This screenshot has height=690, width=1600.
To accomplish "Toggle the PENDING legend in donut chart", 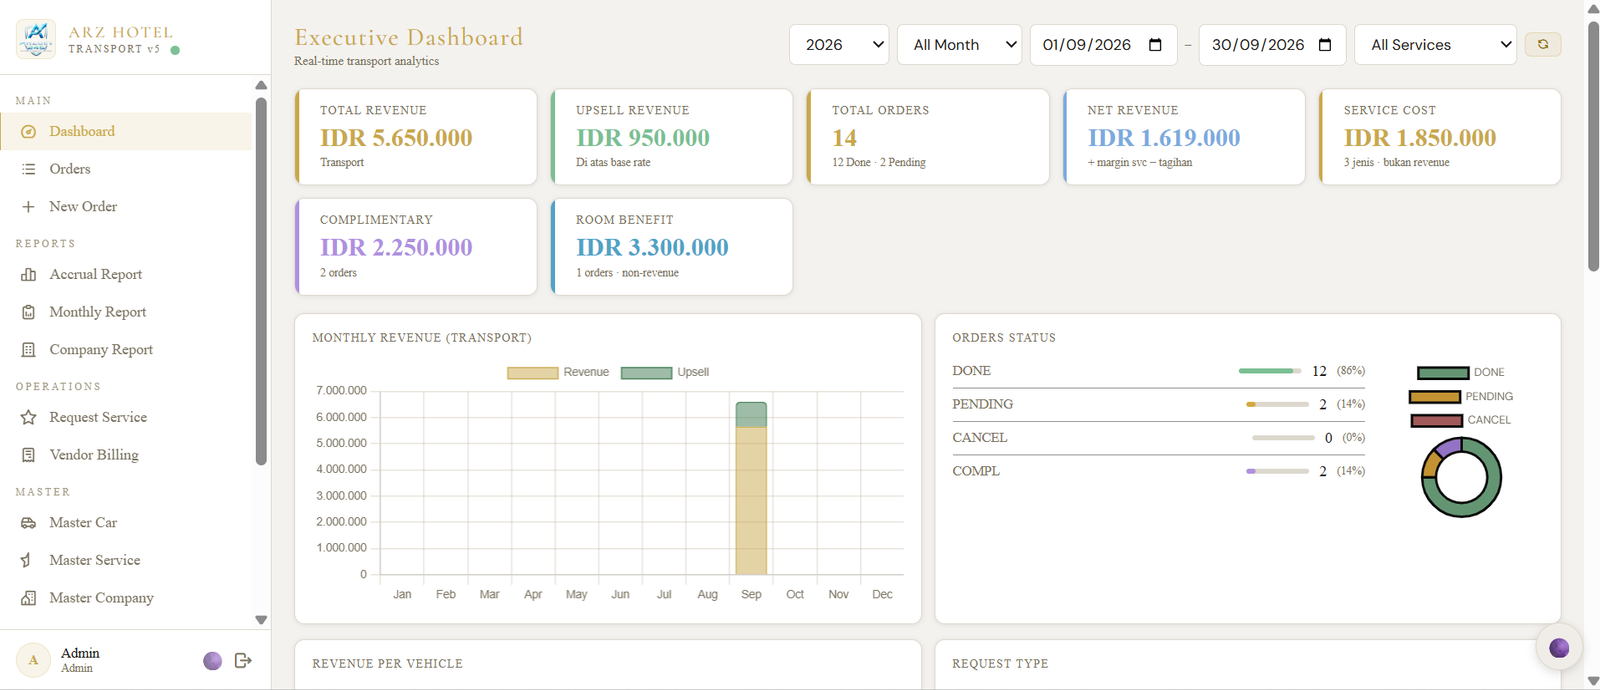I will [1461, 397].
